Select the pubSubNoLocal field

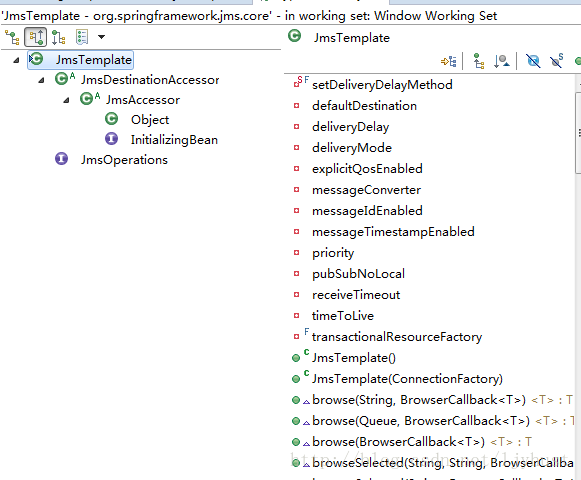click(358, 274)
